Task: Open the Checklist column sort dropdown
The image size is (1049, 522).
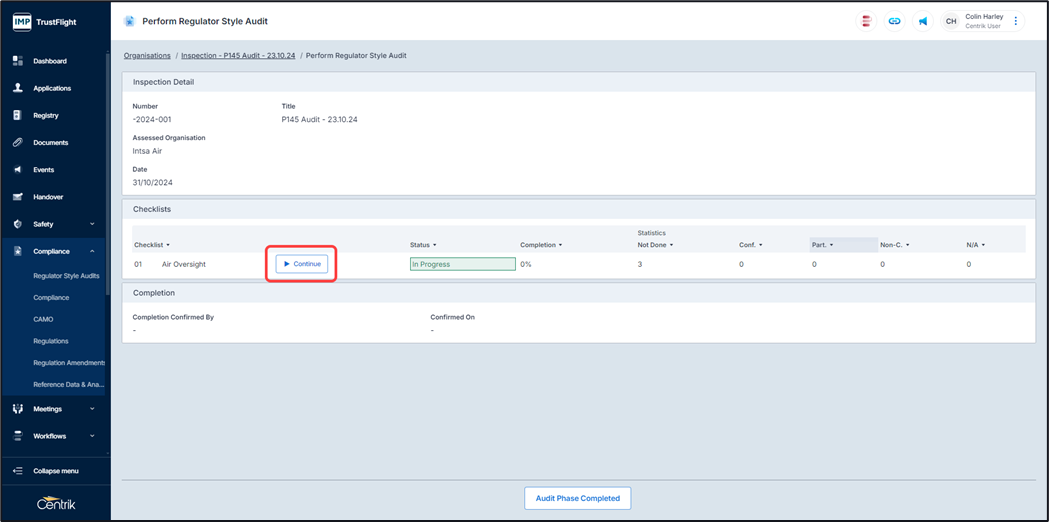Action: [x=167, y=245]
